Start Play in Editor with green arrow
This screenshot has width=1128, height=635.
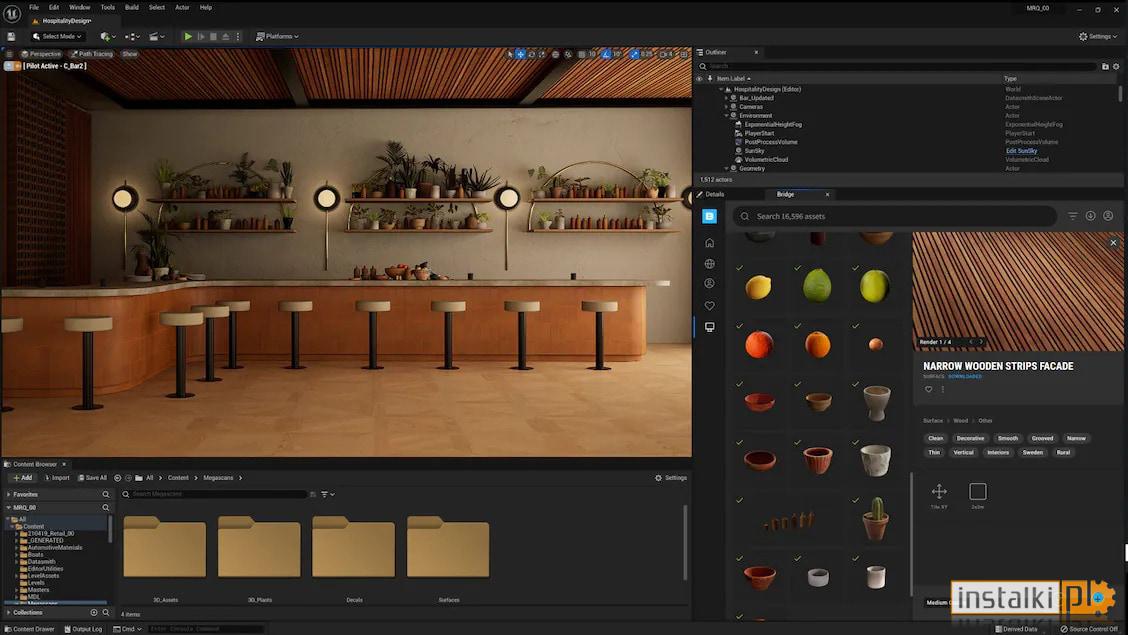[188, 36]
